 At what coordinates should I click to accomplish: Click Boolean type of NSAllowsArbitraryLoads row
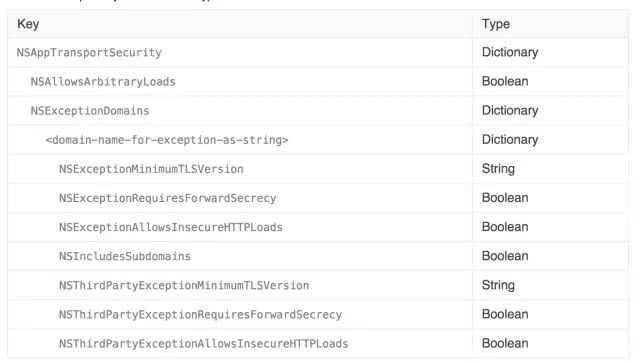505,81
